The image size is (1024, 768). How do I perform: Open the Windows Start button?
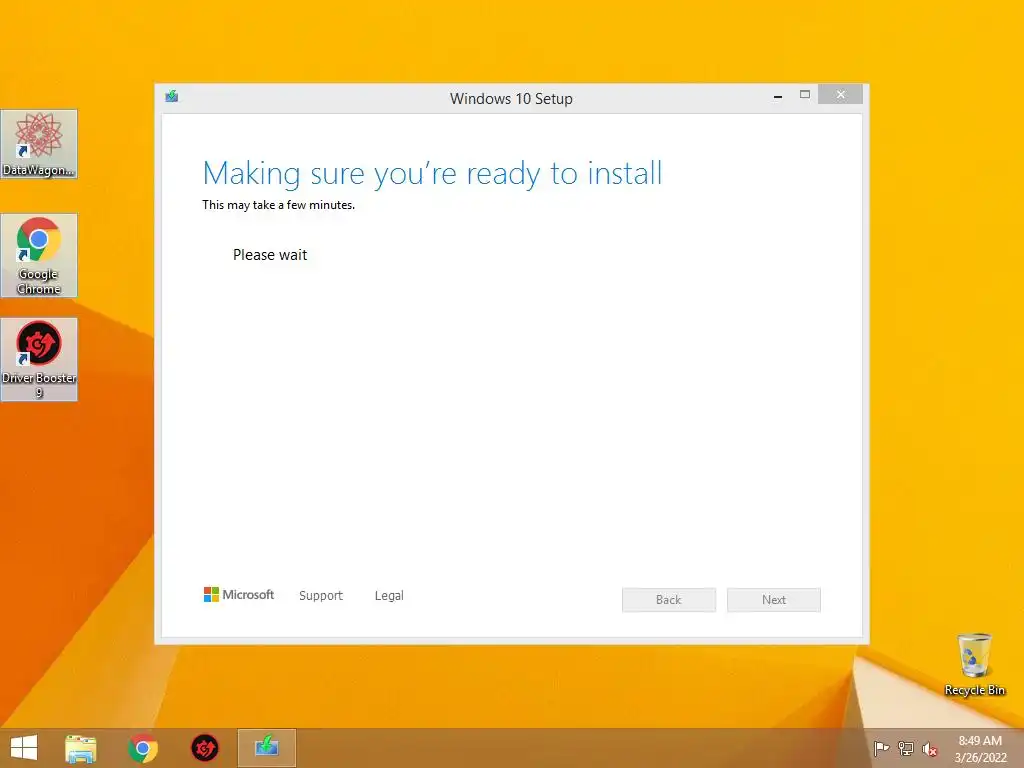tap(24, 748)
